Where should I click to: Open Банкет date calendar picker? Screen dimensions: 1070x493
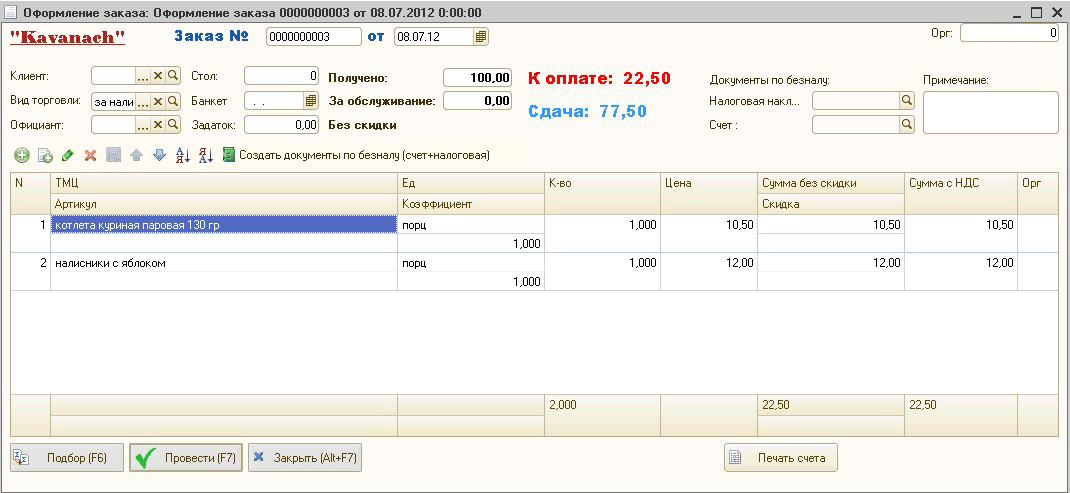pos(310,101)
